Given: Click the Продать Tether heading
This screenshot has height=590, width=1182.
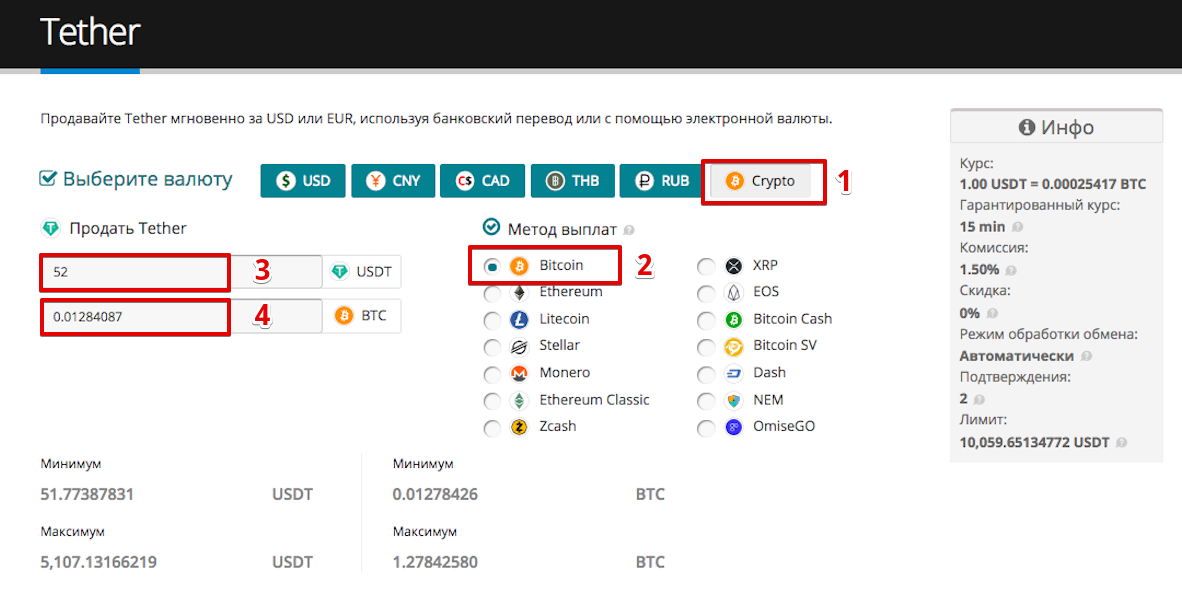Looking at the screenshot, I should coord(128,228).
